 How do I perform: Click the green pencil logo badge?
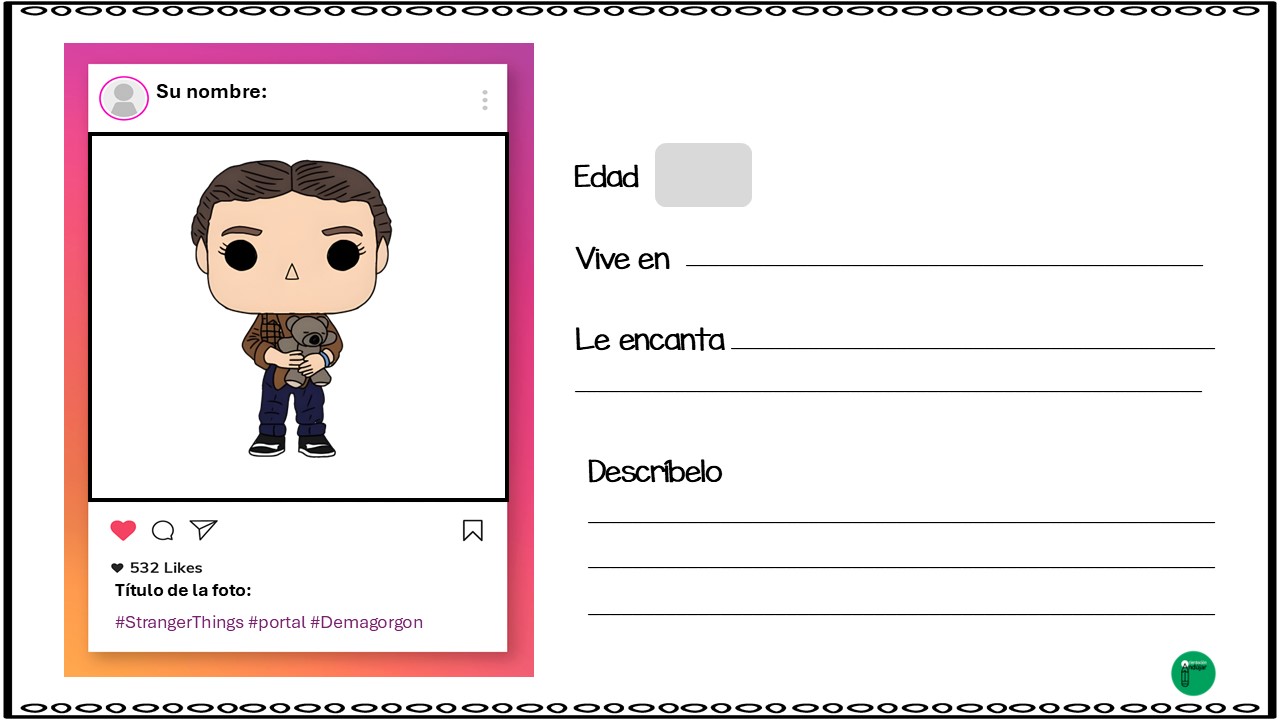1193,673
